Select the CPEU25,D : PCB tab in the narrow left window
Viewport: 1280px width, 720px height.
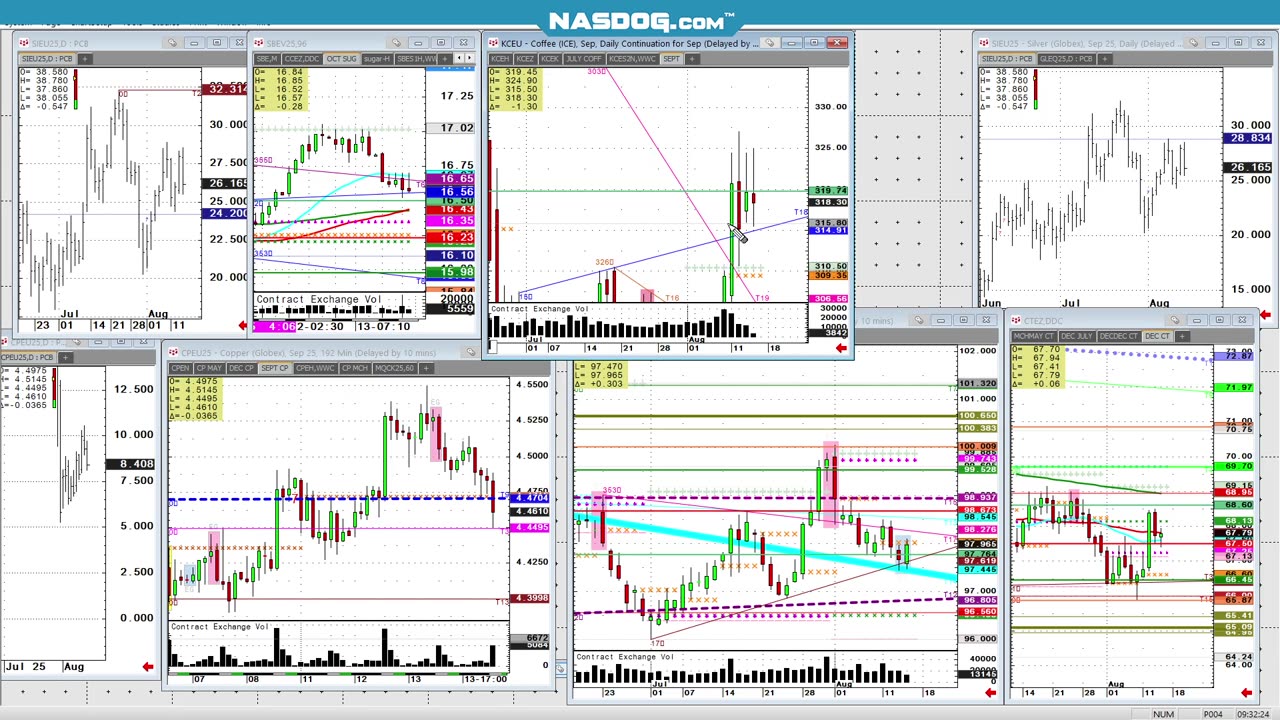(26, 357)
